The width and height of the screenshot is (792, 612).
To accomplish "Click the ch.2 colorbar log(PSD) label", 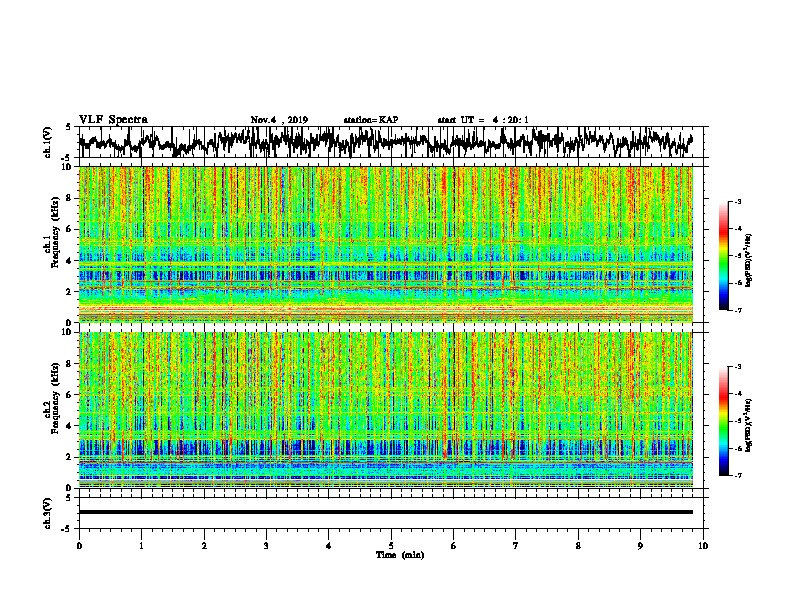I will [749, 425].
